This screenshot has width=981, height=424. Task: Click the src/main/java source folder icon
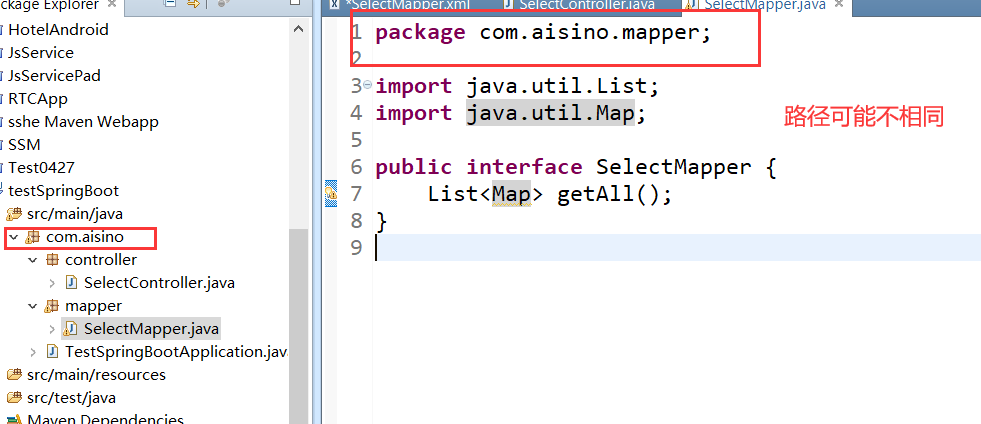click(14, 214)
